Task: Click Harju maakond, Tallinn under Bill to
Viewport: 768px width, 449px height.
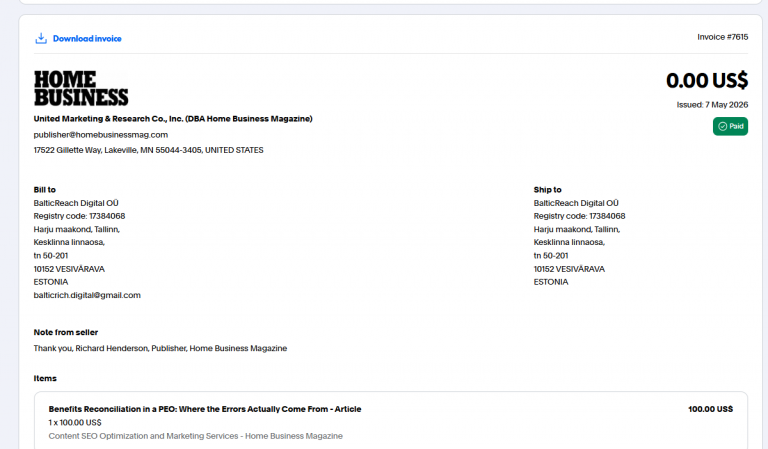Action: (x=77, y=229)
